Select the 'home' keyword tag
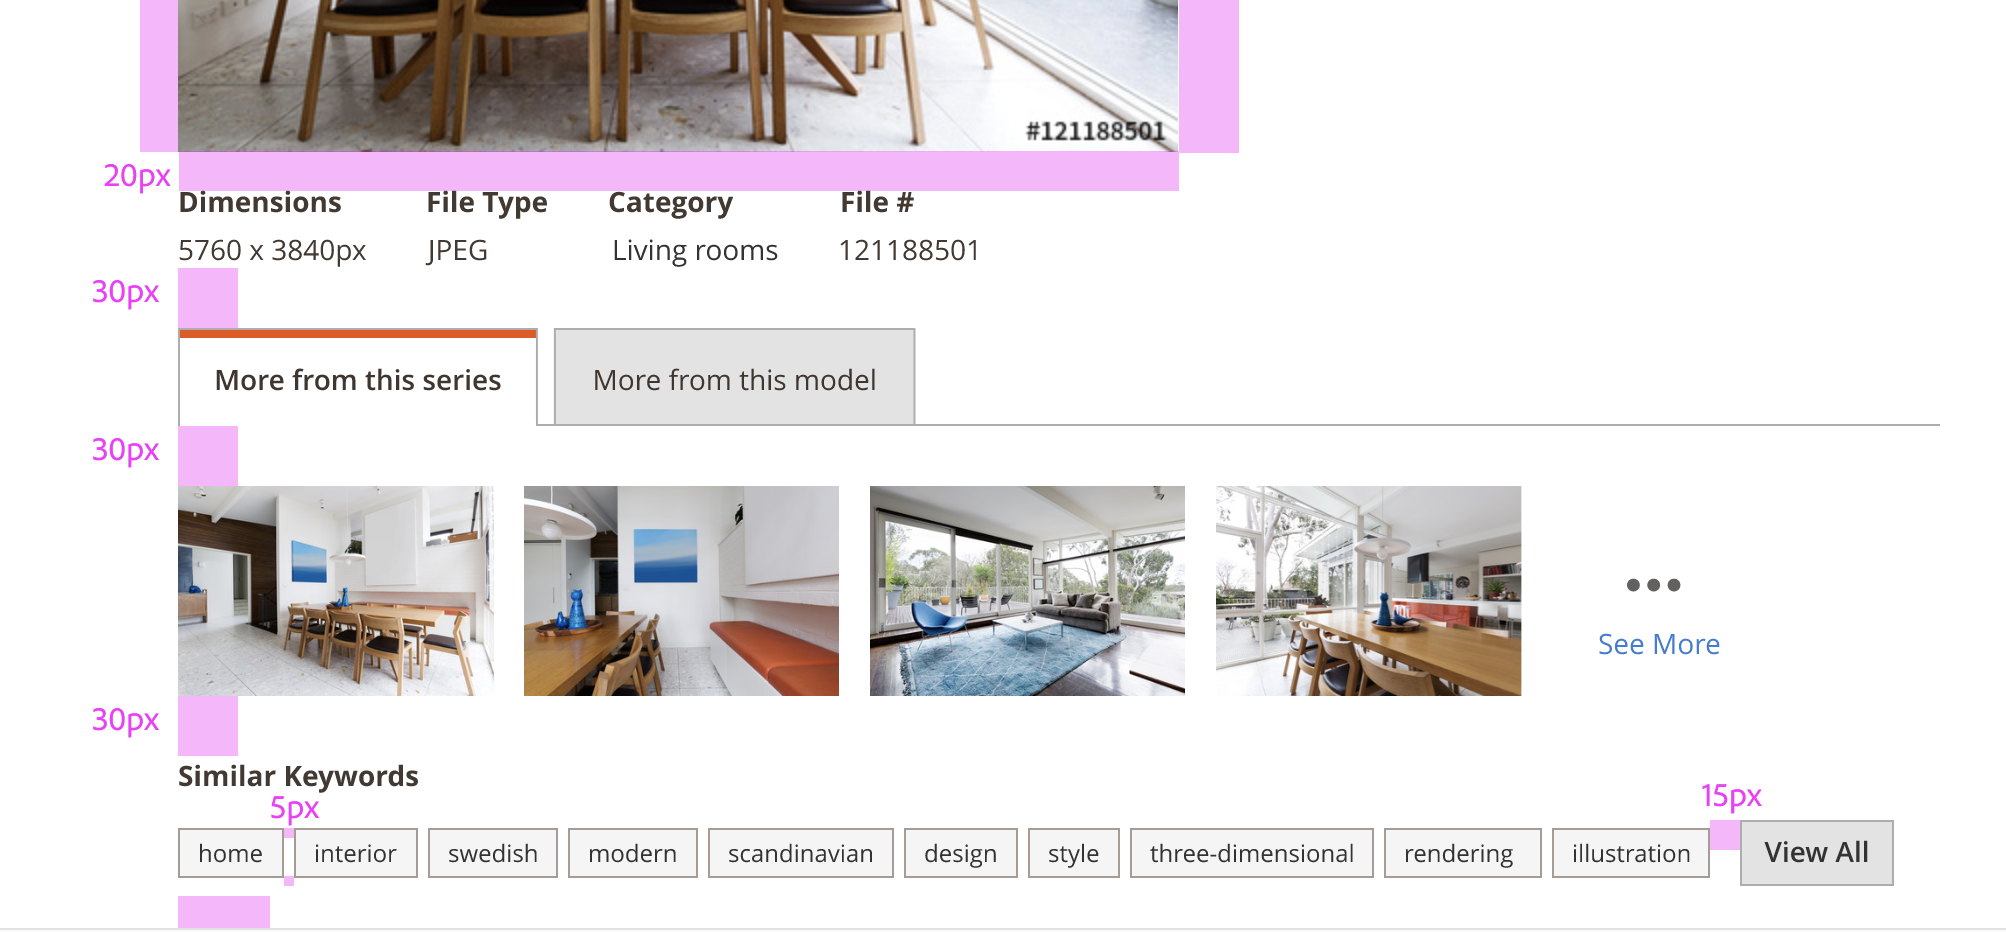The width and height of the screenshot is (2006, 932). [230, 853]
